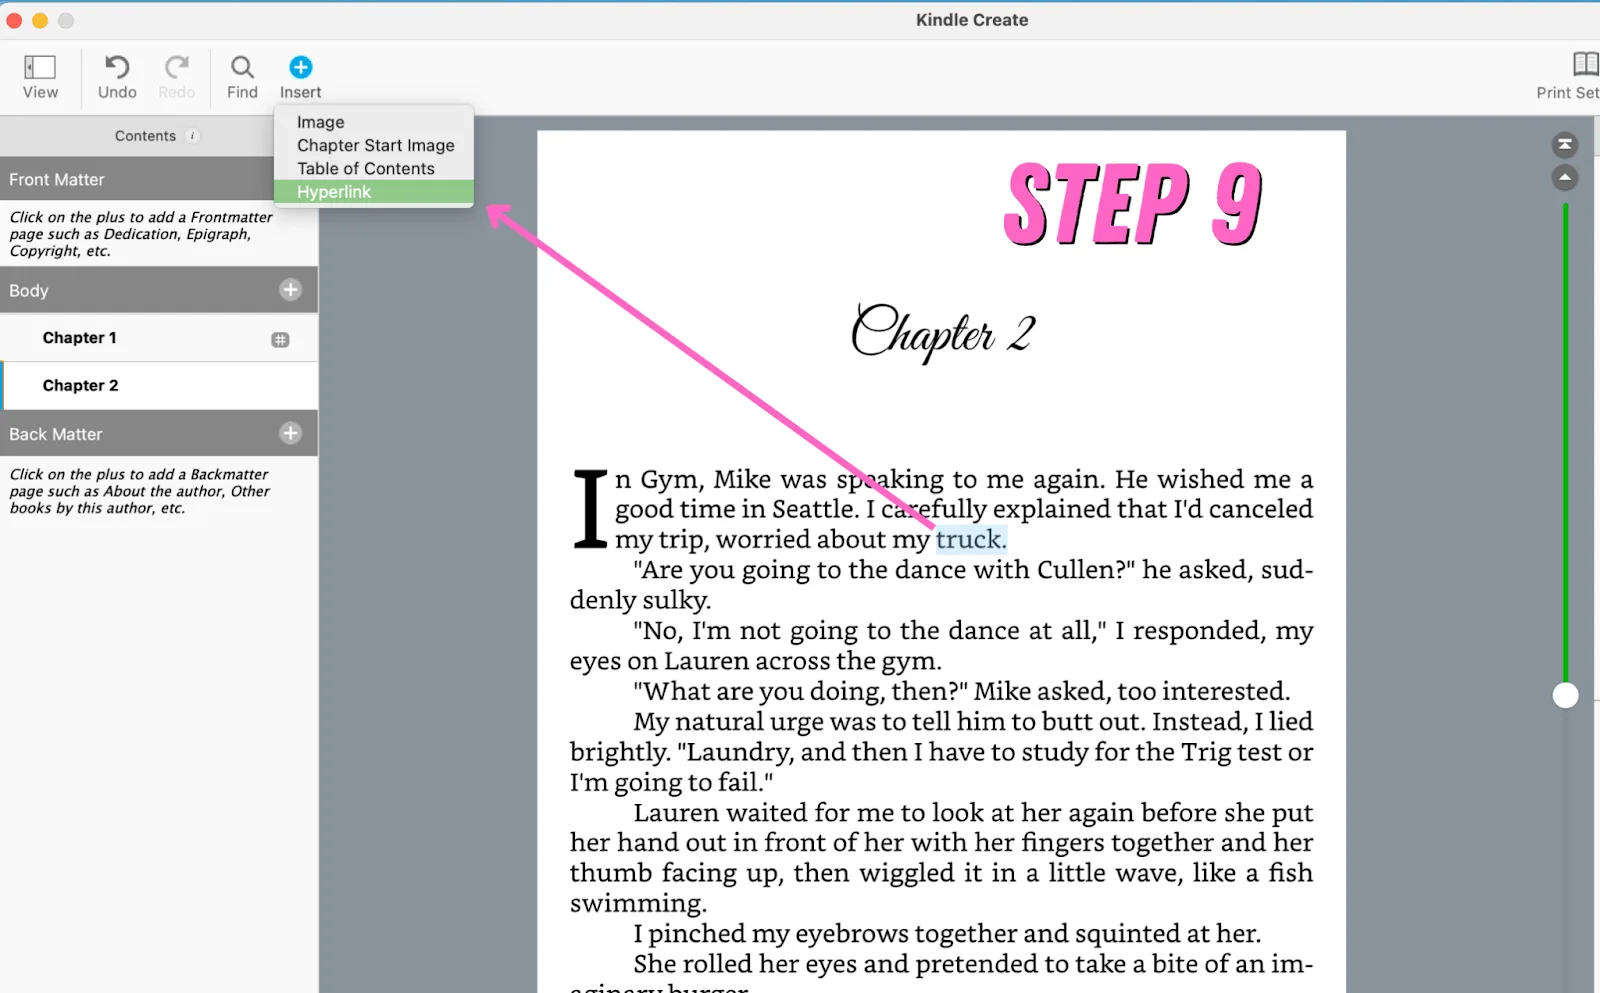Screen dimensions: 1600x993
Task: Add a Back Matter page with plus
Action: pos(291,433)
